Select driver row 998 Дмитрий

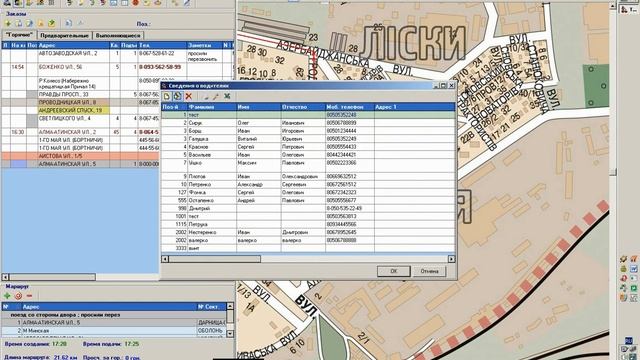tap(308, 208)
